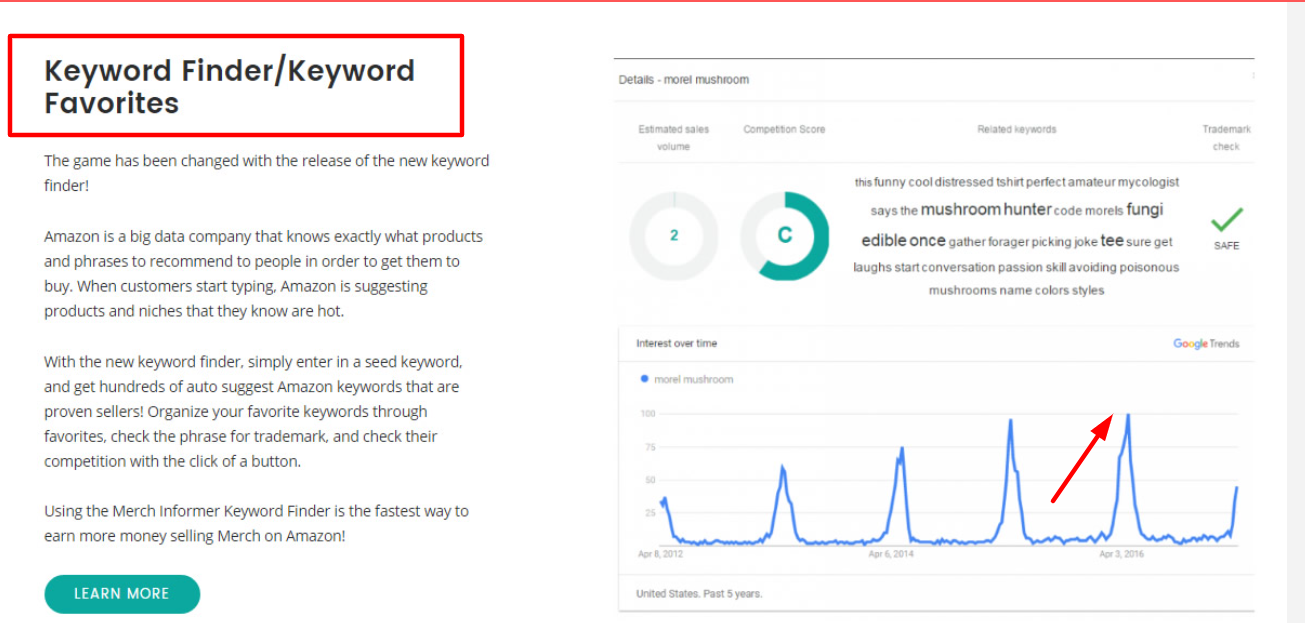Click the 'Apr 8, 2012' axis date

click(x=660, y=553)
